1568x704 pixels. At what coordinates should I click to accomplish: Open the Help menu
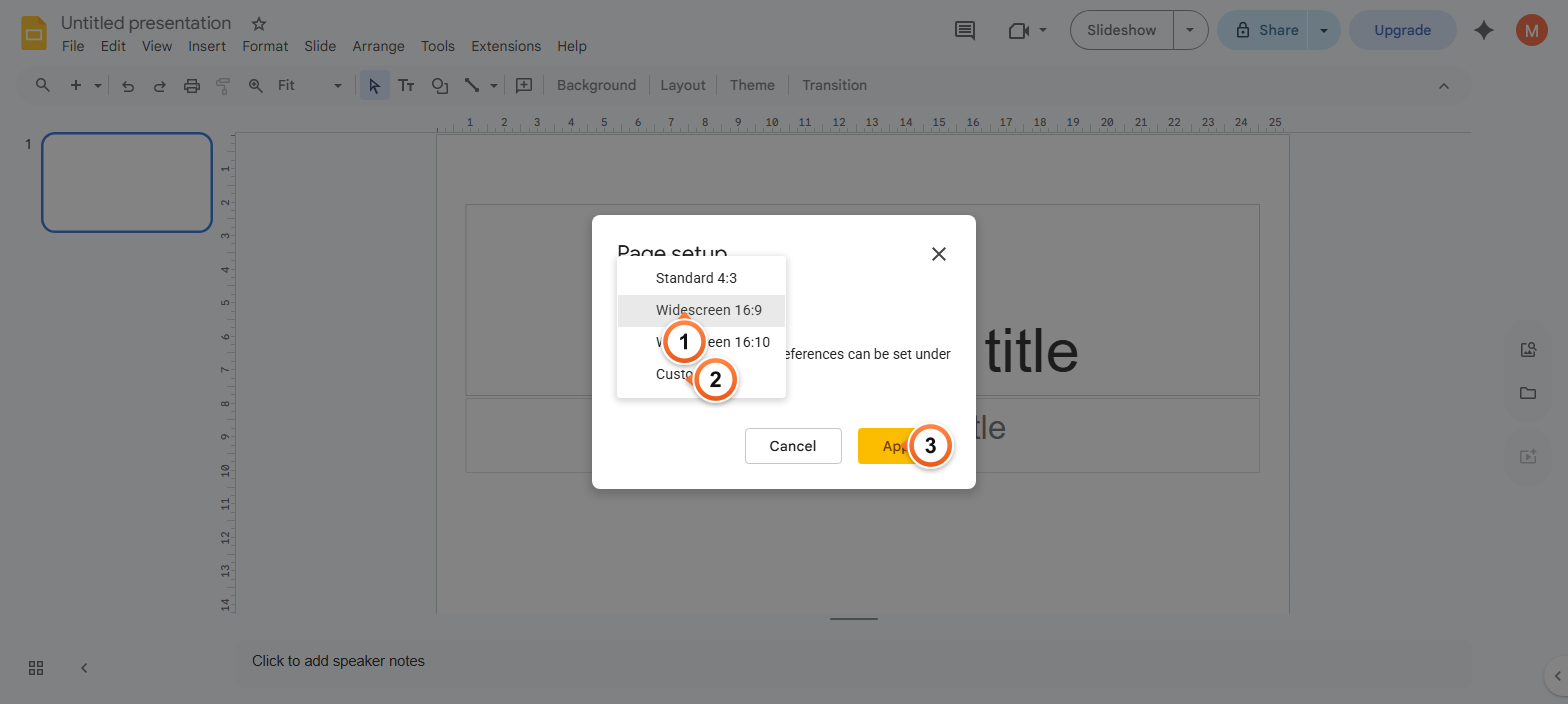(x=572, y=46)
